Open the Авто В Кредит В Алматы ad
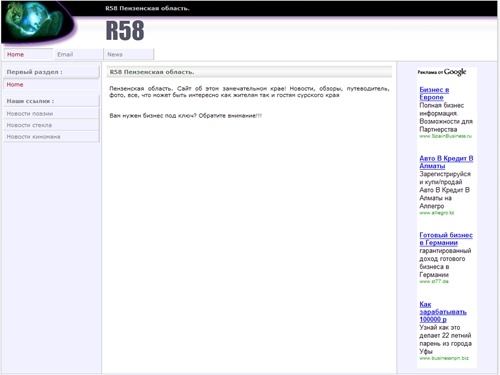 (446, 162)
